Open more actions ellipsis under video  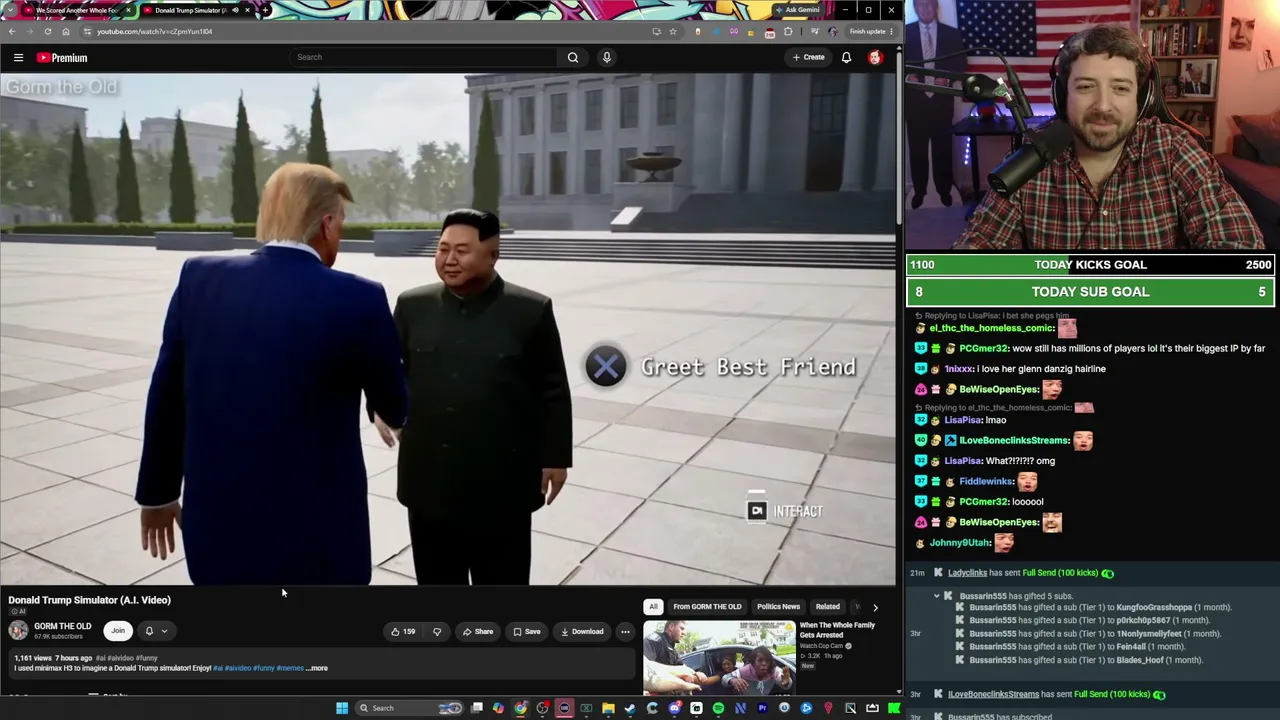tap(625, 631)
